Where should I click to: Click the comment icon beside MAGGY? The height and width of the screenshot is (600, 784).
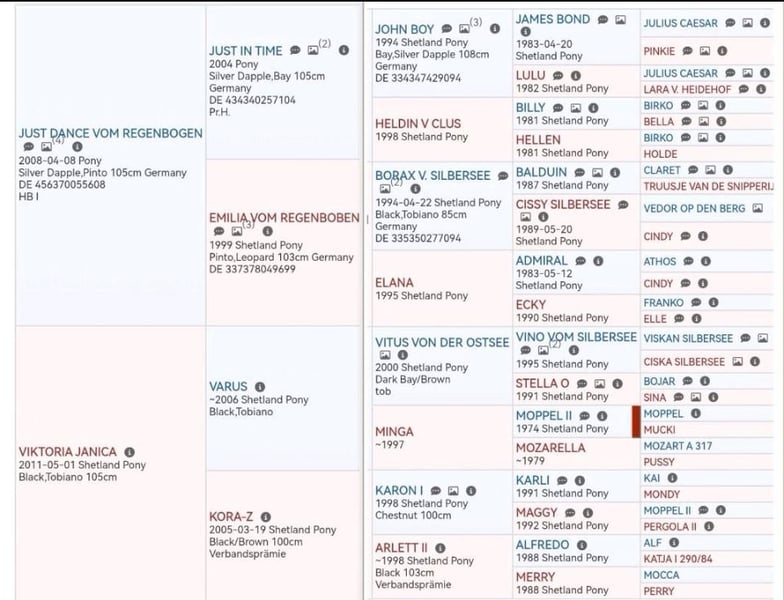[570, 512]
